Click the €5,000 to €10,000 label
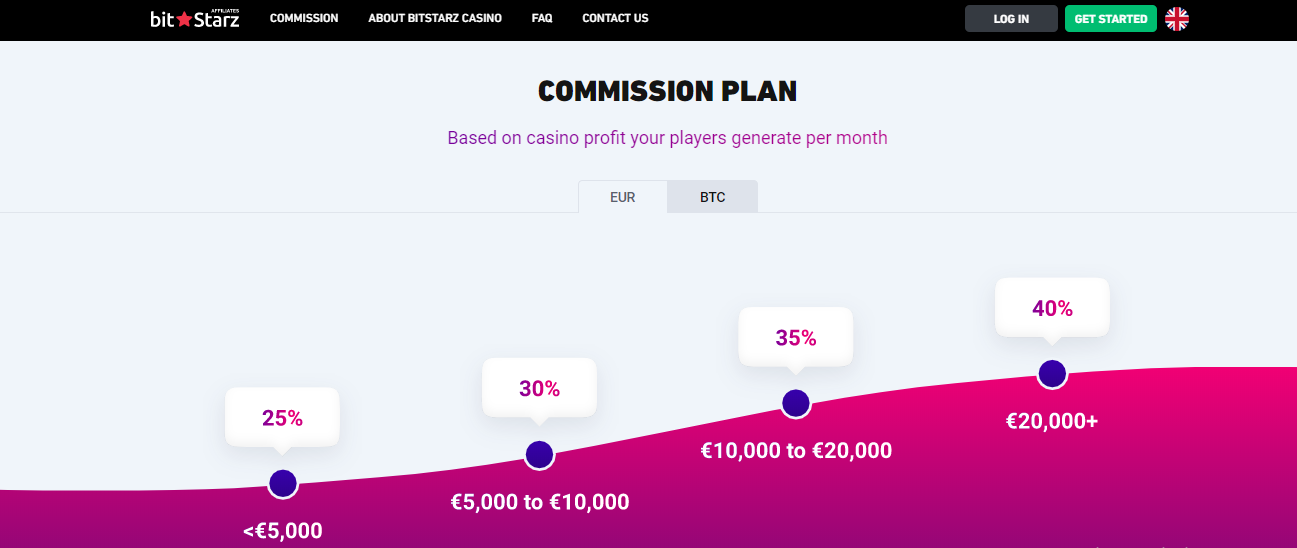 point(540,502)
